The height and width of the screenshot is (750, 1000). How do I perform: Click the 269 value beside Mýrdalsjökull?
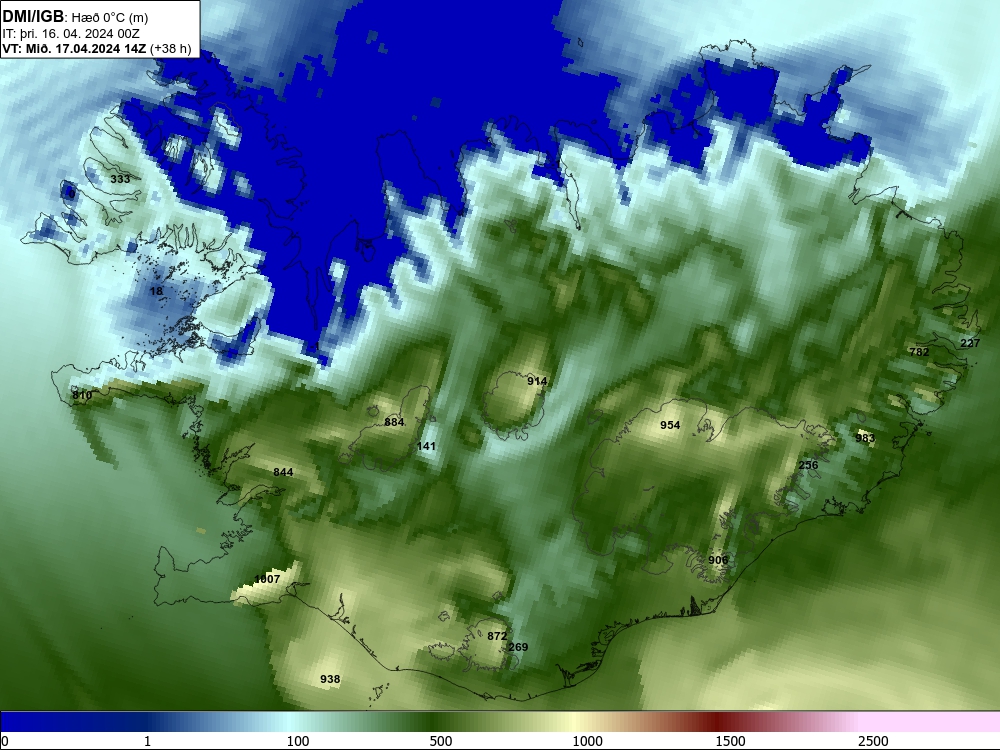coord(518,647)
